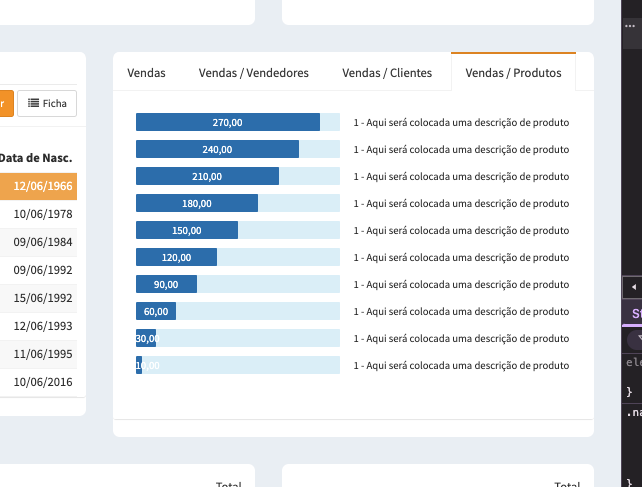642x487 pixels.
Task: Select the Vendas / Clientes tab
Action: (387, 73)
